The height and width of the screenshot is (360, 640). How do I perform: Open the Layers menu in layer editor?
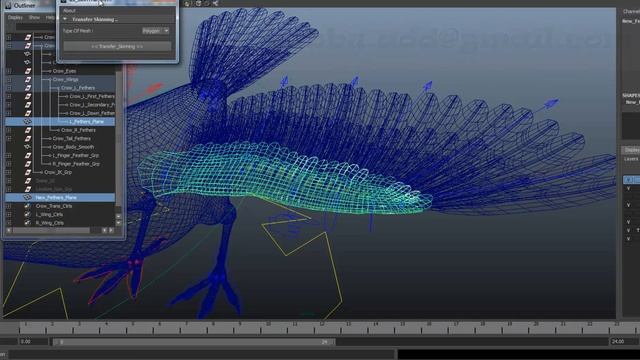pyautogui.click(x=631, y=159)
